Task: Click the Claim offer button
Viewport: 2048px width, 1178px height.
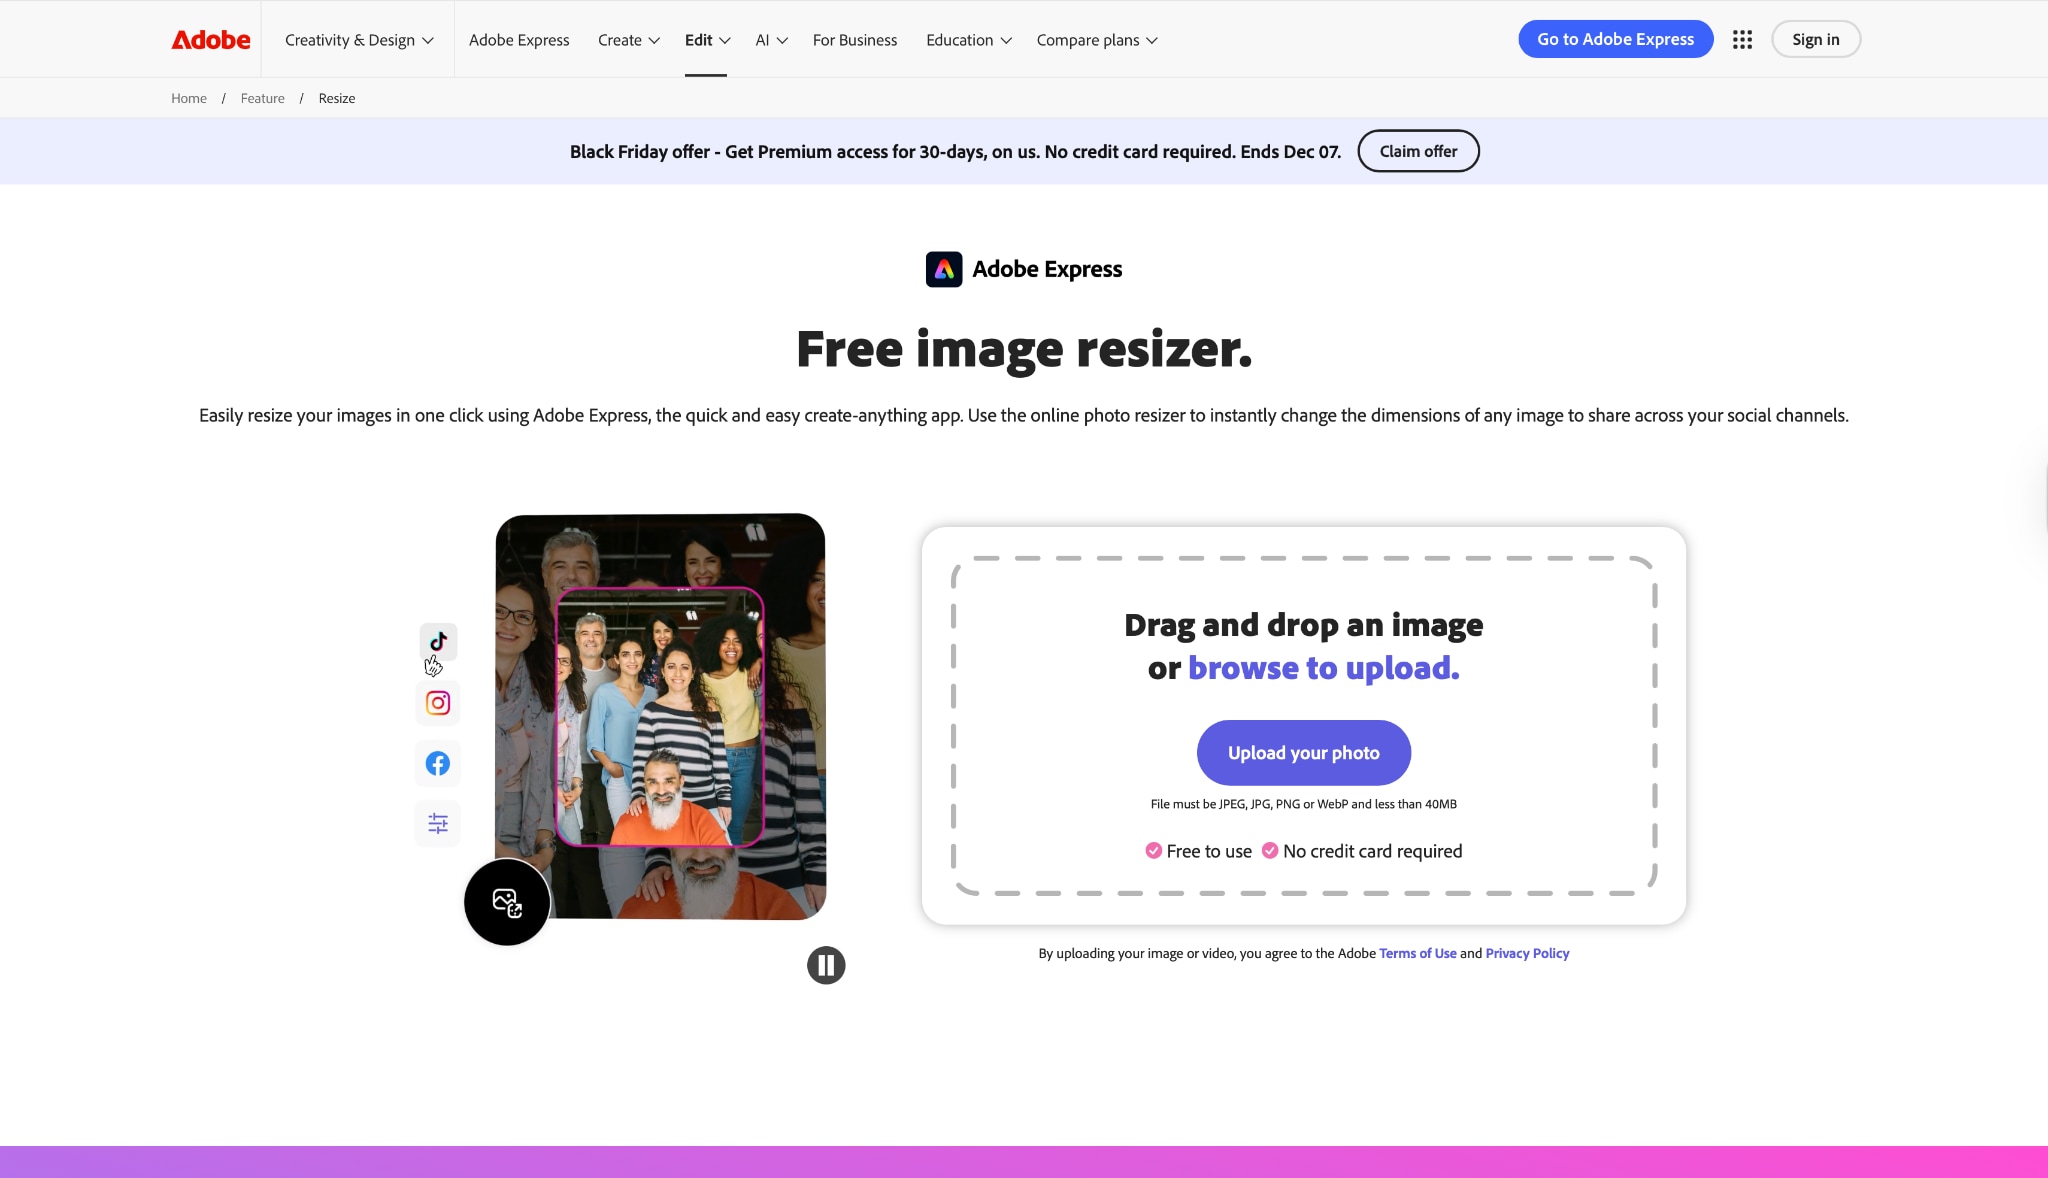Action: click(x=1418, y=151)
